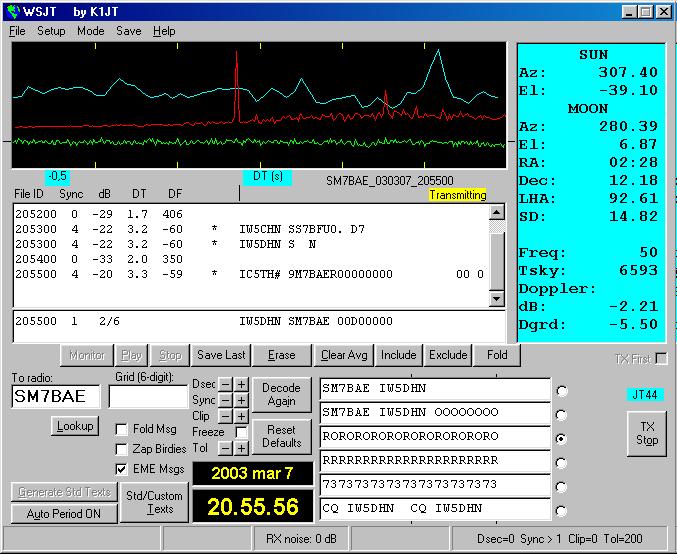Click the To radio callsign field
Screen dimensions: 677x554
pos(56,396)
